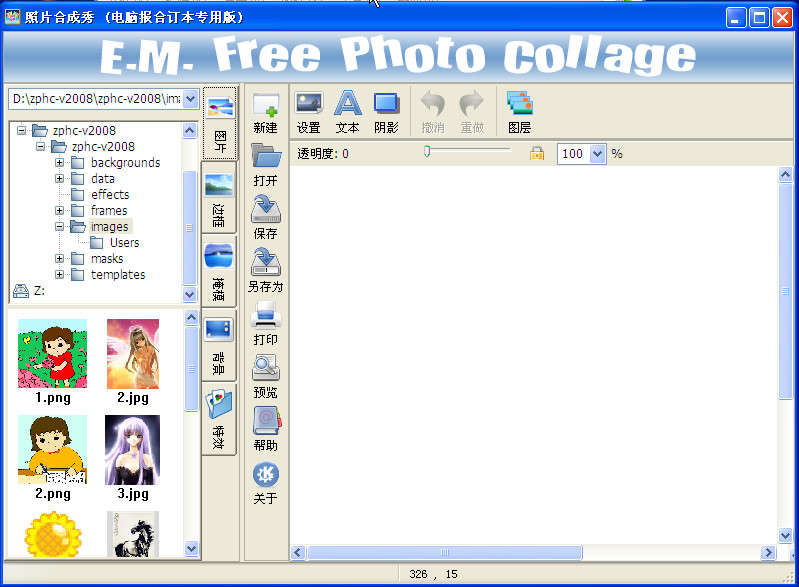The height and width of the screenshot is (587, 799).
Task: Click the 撤消 (Undo) arrow
Action: [433, 103]
